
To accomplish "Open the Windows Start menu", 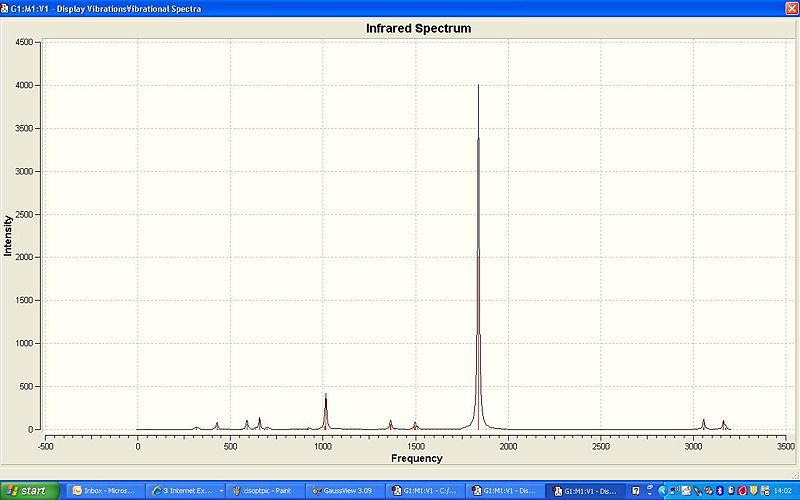I will pos(30,491).
